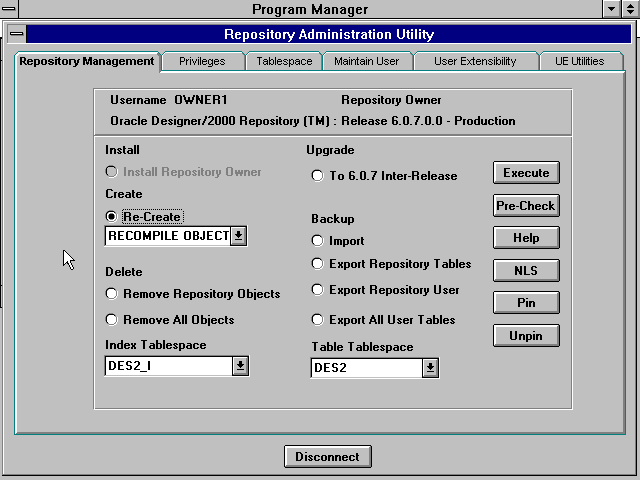Switch to the Privileges tab
This screenshot has height=480, width=640.
pos(202,61)
